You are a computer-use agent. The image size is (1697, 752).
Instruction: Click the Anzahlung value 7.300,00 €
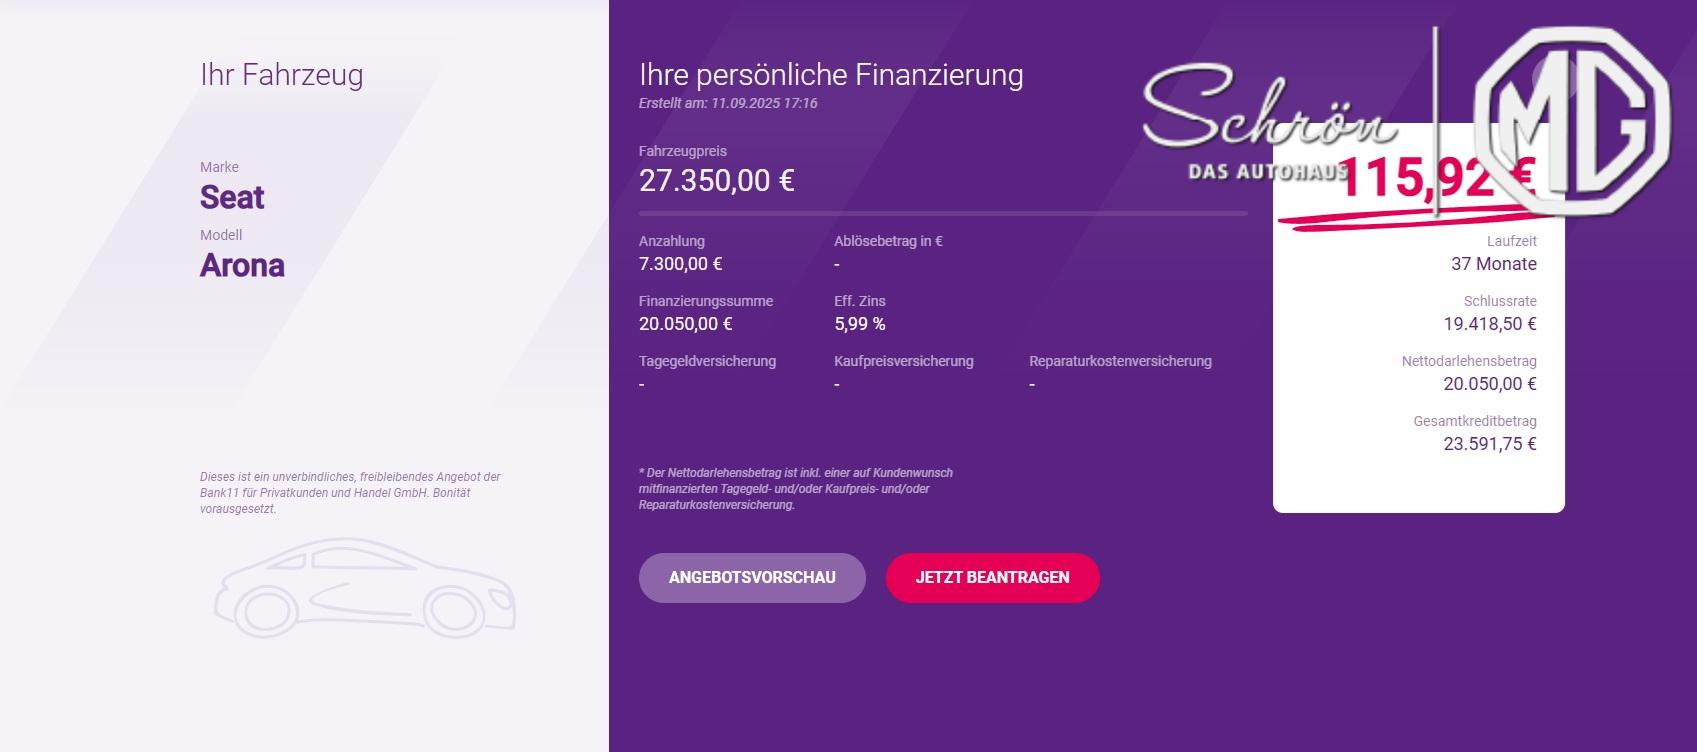click(x=681, y=264)
